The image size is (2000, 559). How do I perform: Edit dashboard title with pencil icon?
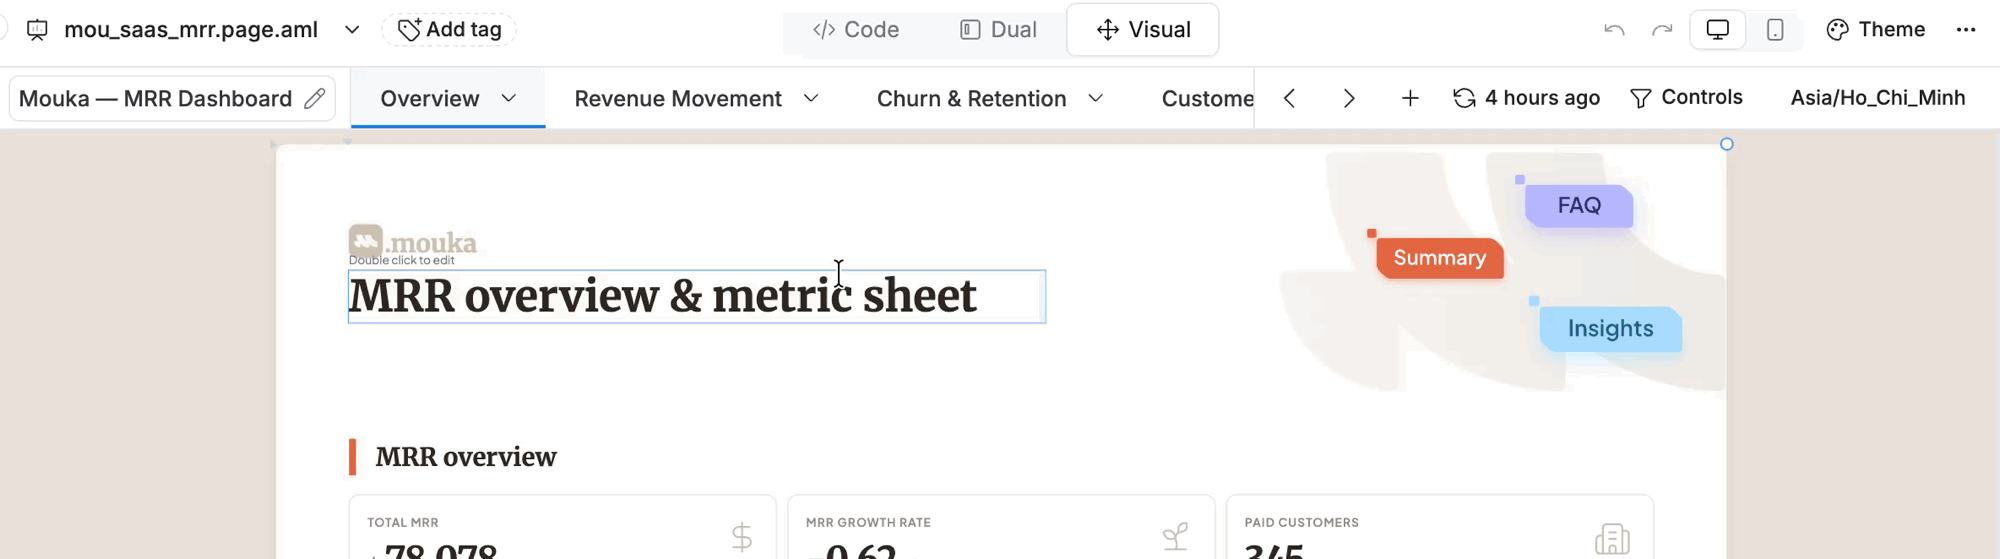click(x=315, y=98)
